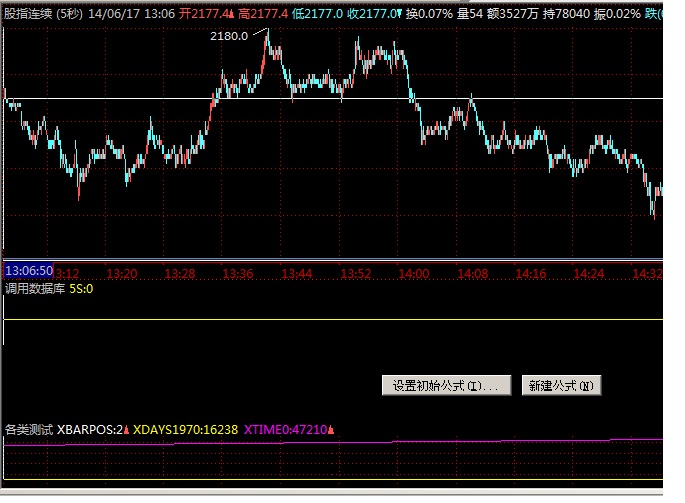Viewport: 685px width, 503px height.
Task: Select the 2180.0 high price label
Action: click(x=228, y=36)
